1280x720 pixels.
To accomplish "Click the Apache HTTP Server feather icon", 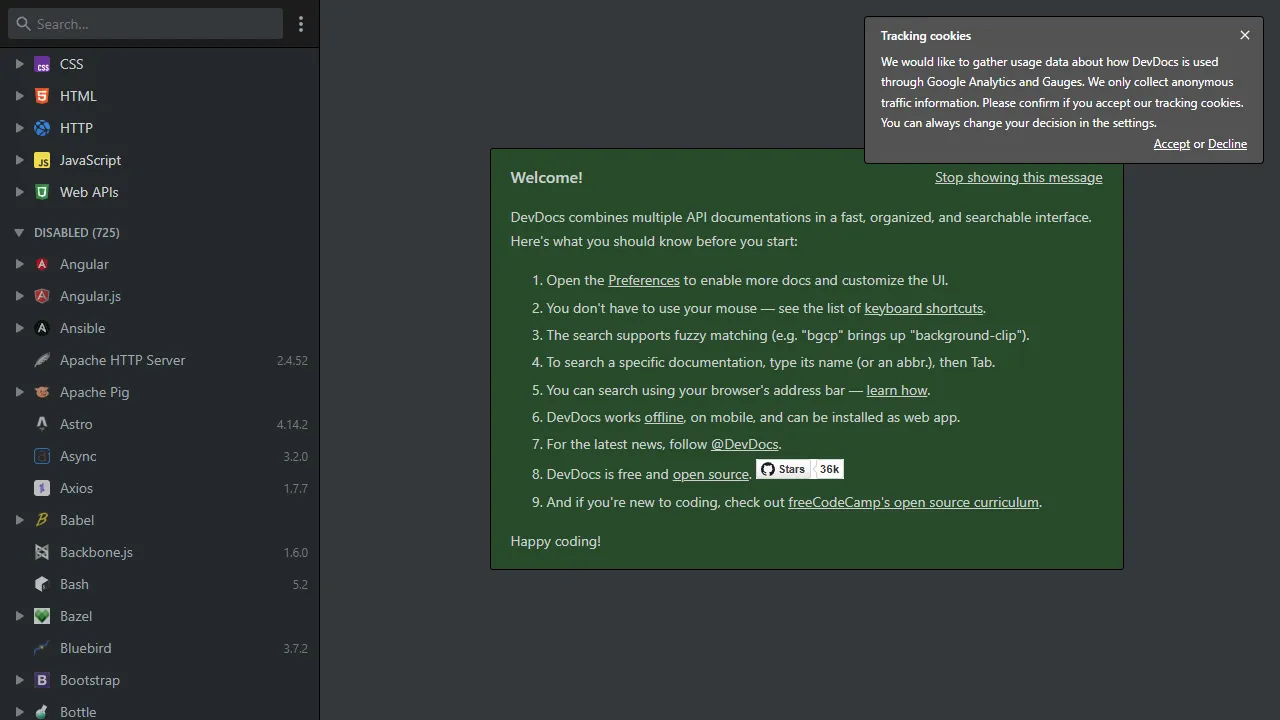I will 42,360.
